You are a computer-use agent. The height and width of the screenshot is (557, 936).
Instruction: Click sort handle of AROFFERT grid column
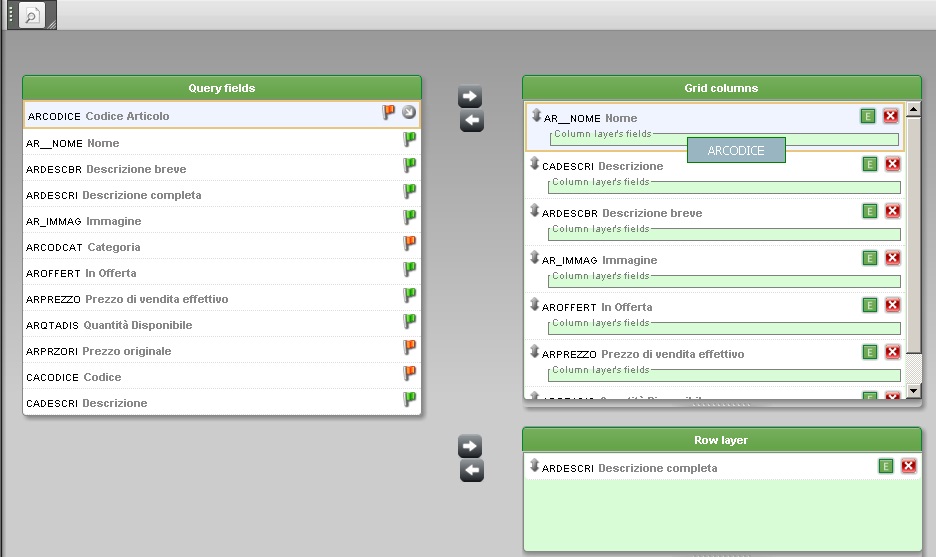click(x=535, y=304)
